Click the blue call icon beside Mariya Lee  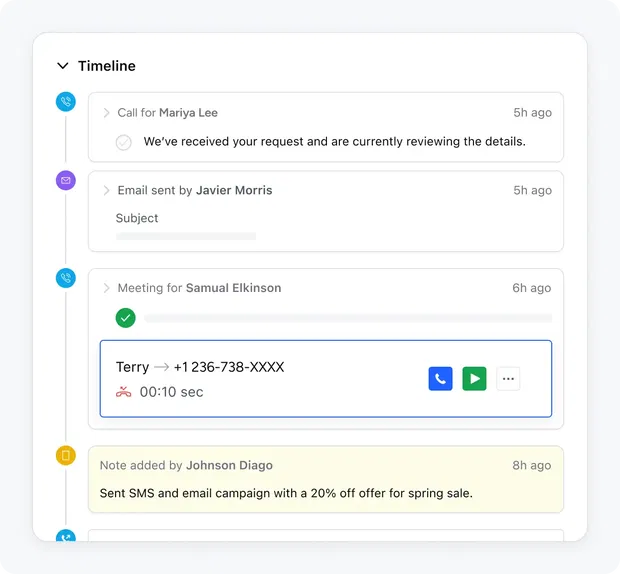(66, 102)
